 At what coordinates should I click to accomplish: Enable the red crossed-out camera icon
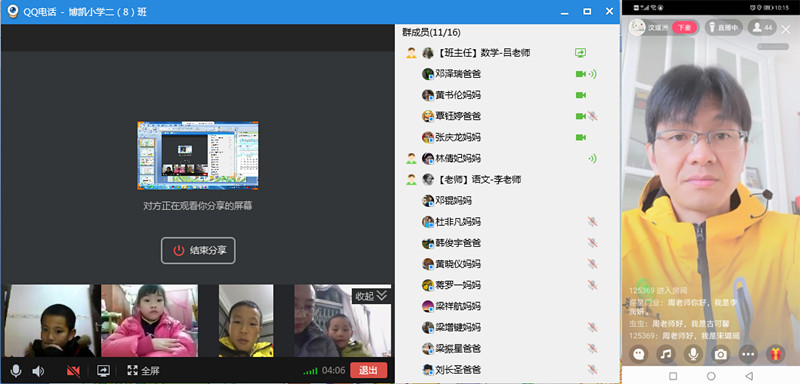[x=73, y=371]
